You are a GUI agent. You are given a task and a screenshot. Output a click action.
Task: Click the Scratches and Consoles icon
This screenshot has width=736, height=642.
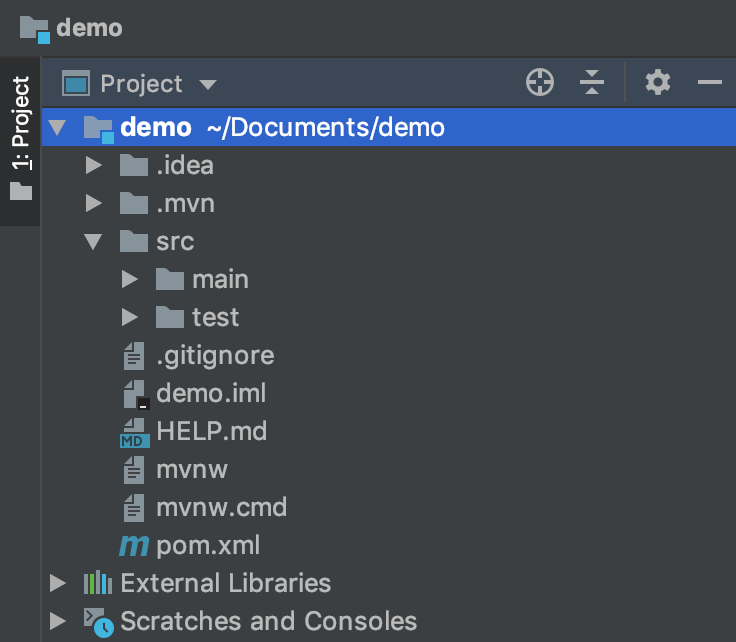tap(97, 622)
